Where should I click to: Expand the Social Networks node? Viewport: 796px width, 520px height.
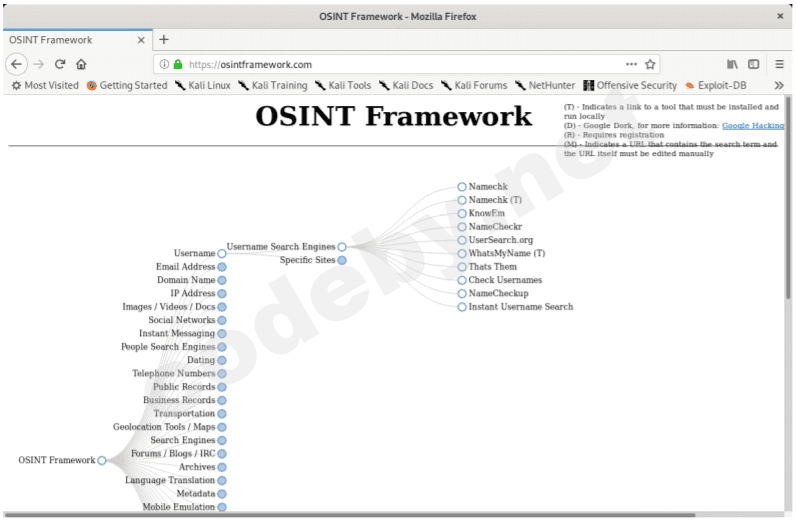[222, 320]
